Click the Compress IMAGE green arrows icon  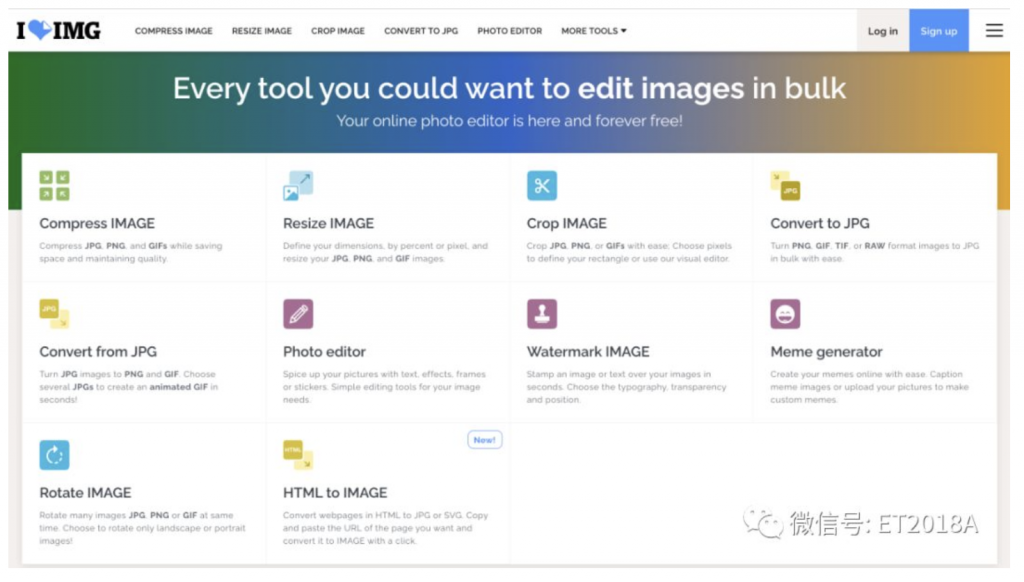click(x=54, y=186)
